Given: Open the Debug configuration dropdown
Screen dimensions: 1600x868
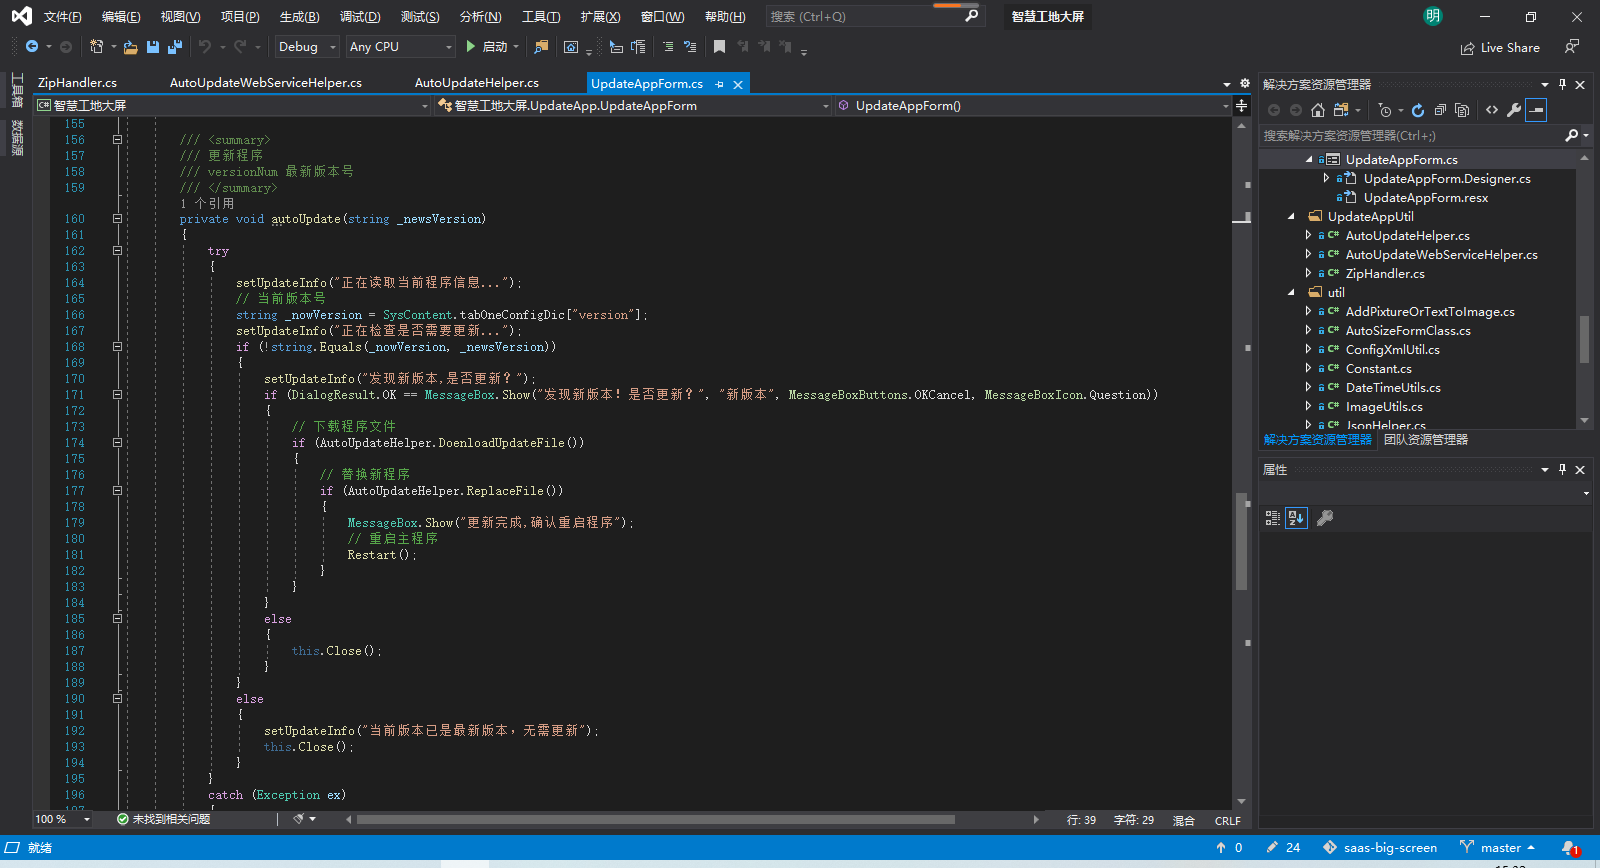Looking at the screenshot, I should pos(306,47).
